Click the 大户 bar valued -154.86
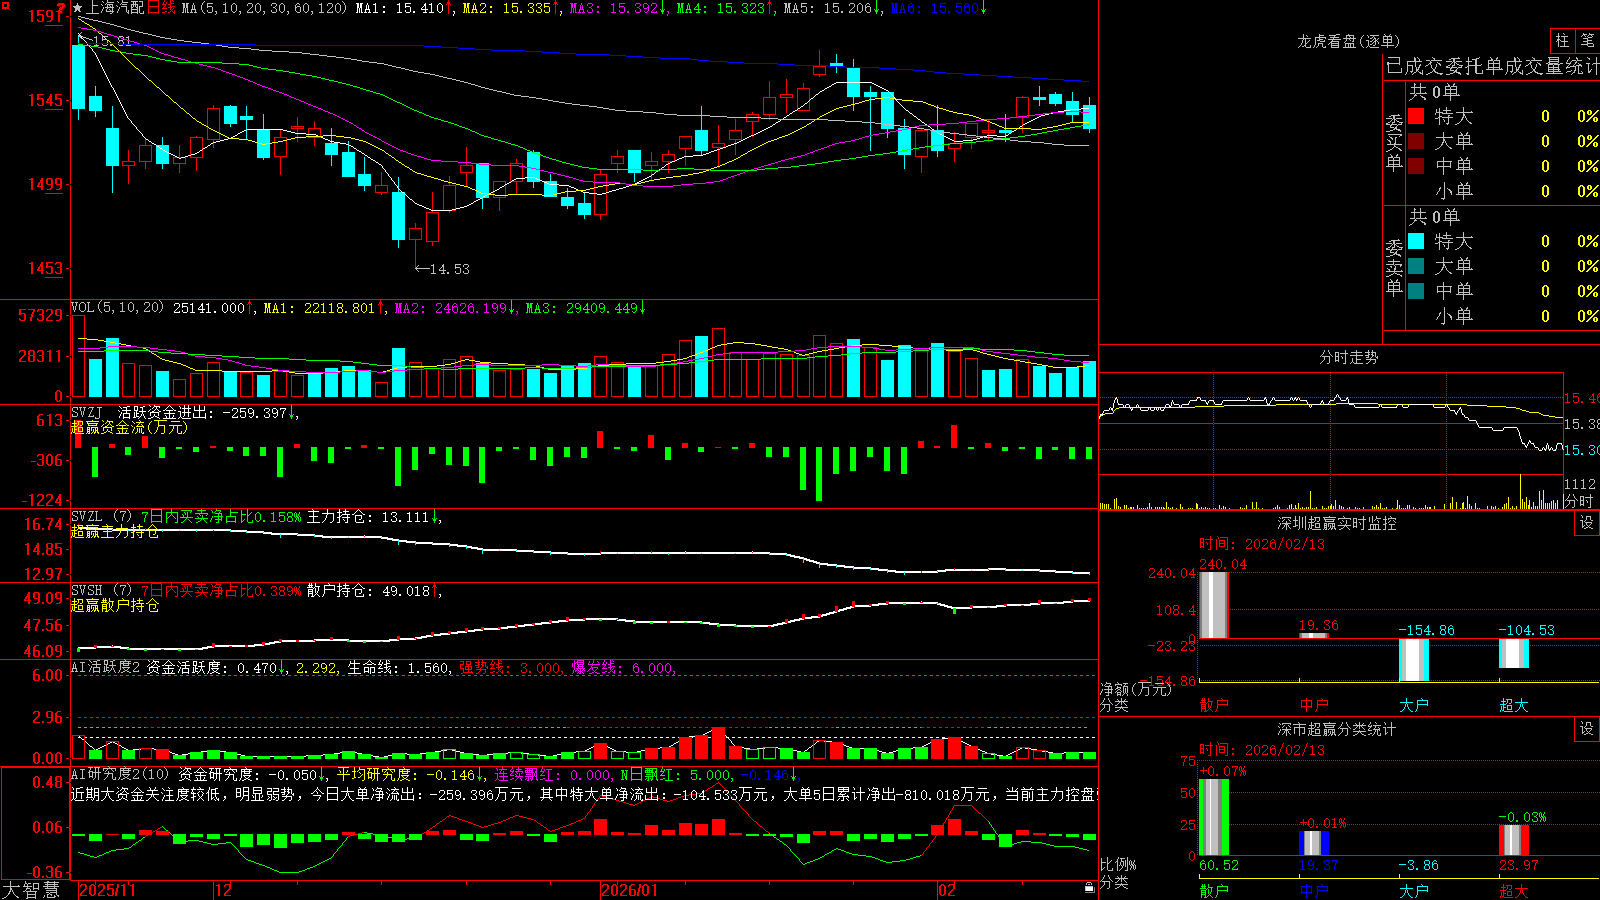This screenshot has height=900, width=1600. [1413, 660]
